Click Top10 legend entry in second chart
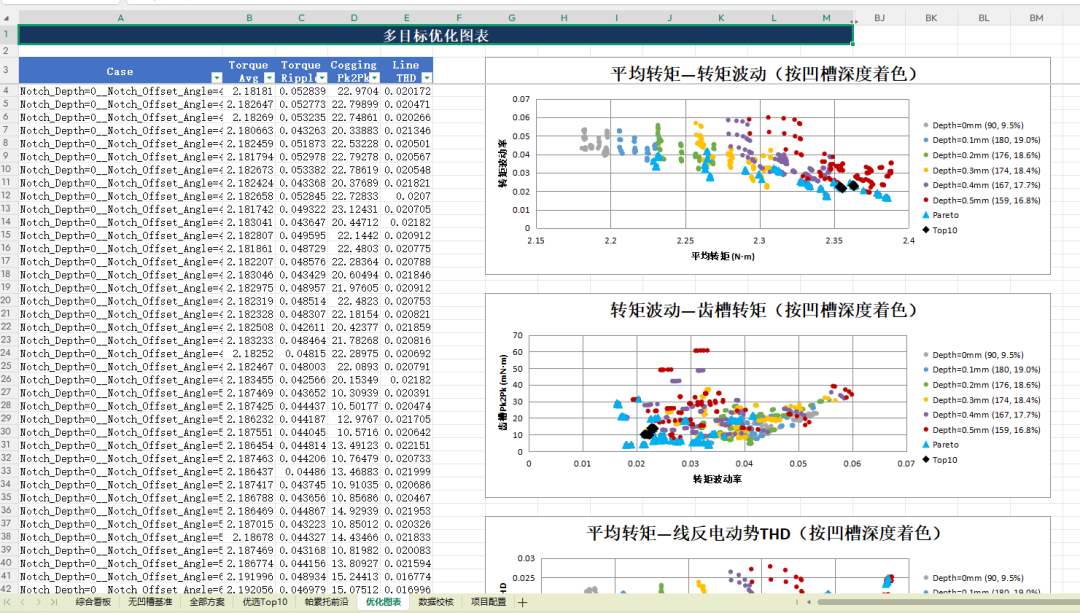Viewport: 1080px width, 613px height. (x=939, y=460)
